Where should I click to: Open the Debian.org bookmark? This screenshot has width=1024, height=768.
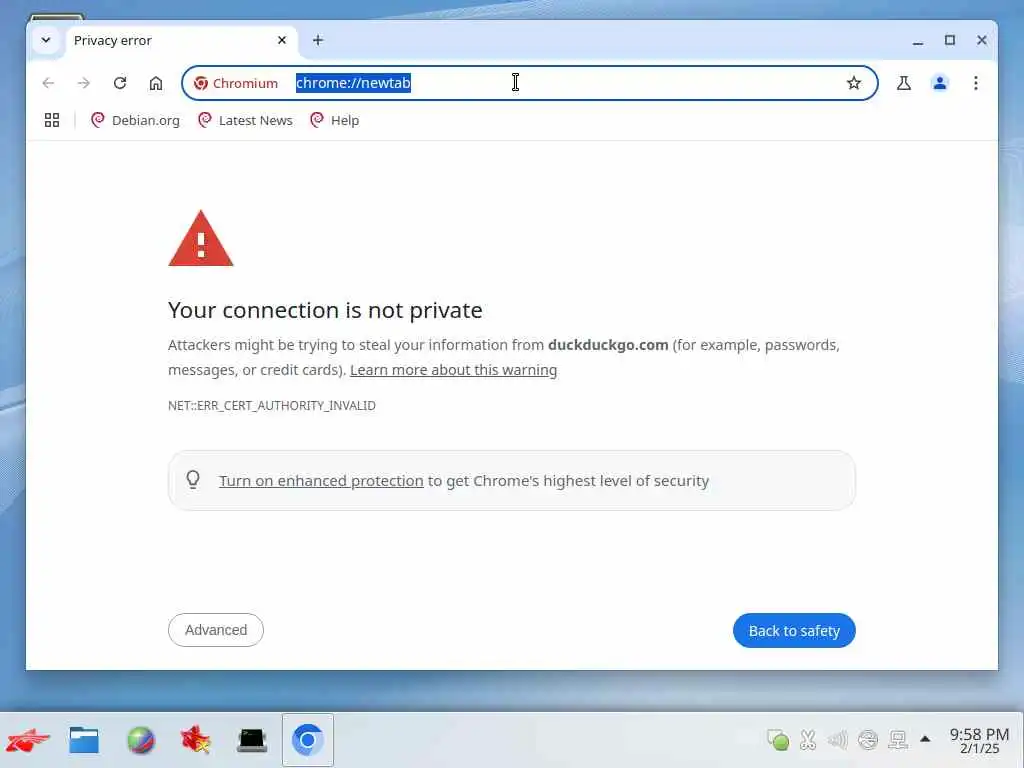(x=135, y=120)
